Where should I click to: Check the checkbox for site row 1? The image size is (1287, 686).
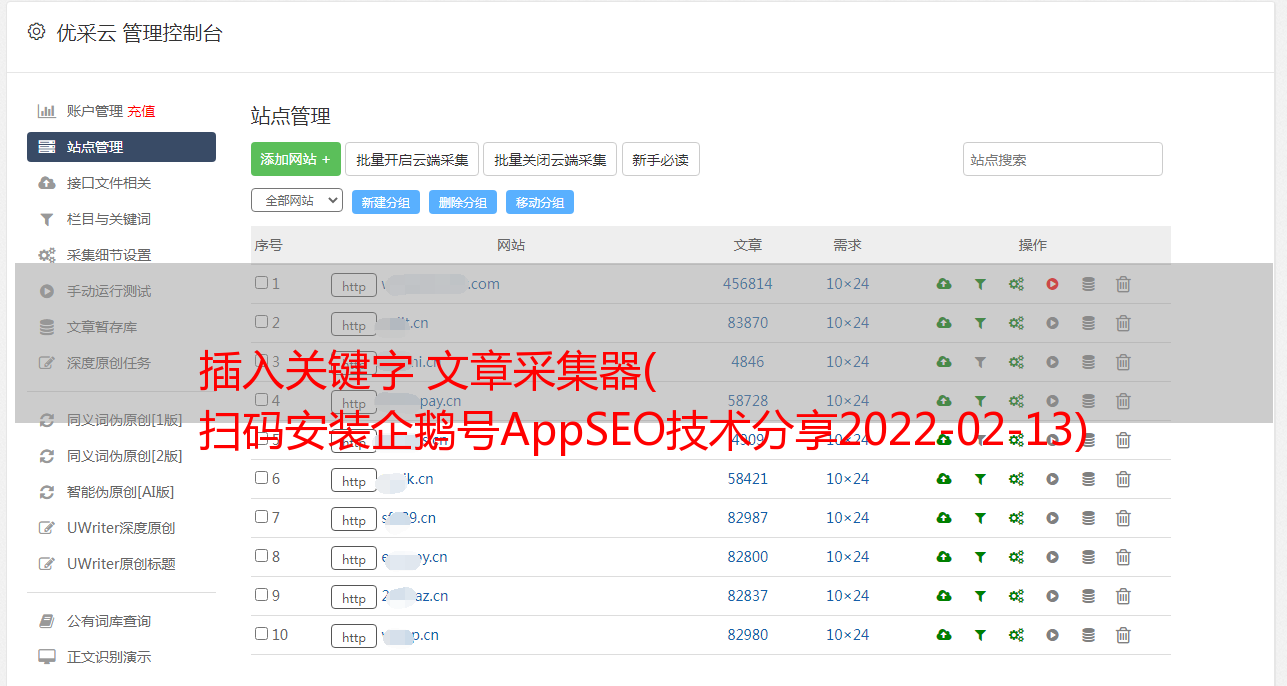coord(261,283)
